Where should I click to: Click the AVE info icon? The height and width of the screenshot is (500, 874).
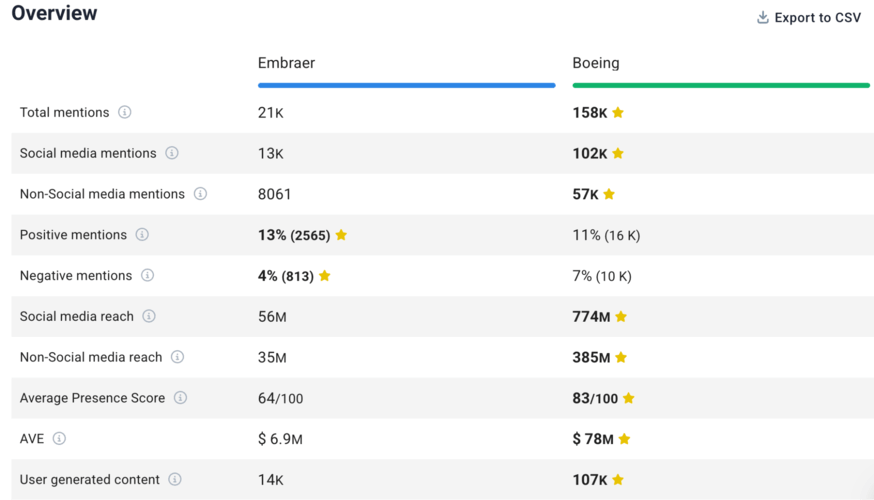coord(59,438)
